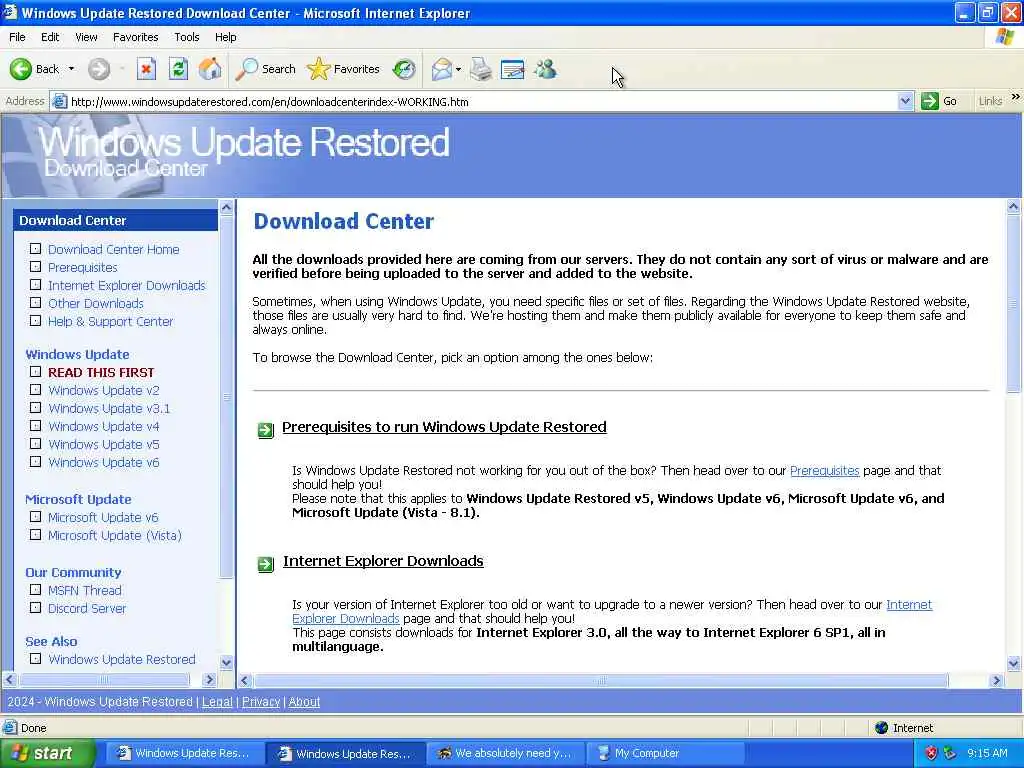Click green arrow icon beside Prerequisites heading
Screen dimensions: 1024x768
tap(265, 430)
